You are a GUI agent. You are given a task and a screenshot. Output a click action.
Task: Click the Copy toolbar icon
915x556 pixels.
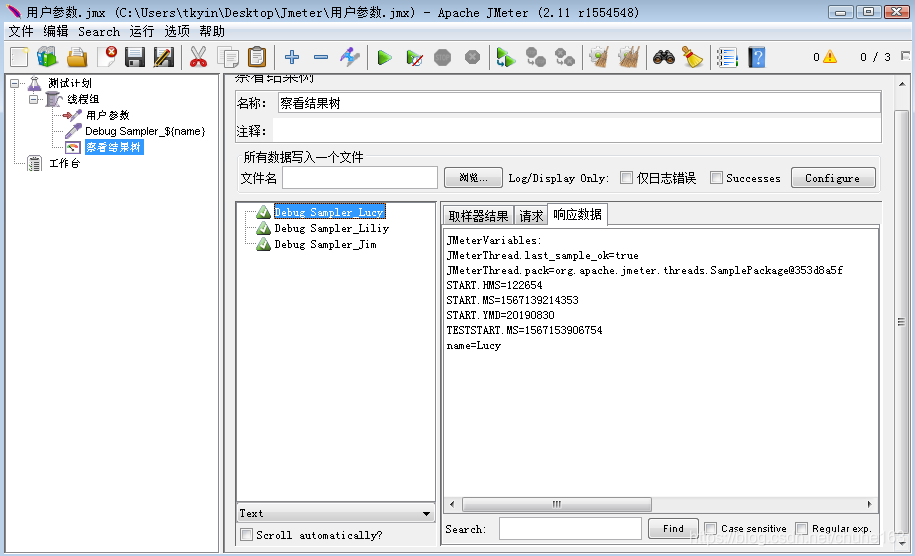(228, 57)
